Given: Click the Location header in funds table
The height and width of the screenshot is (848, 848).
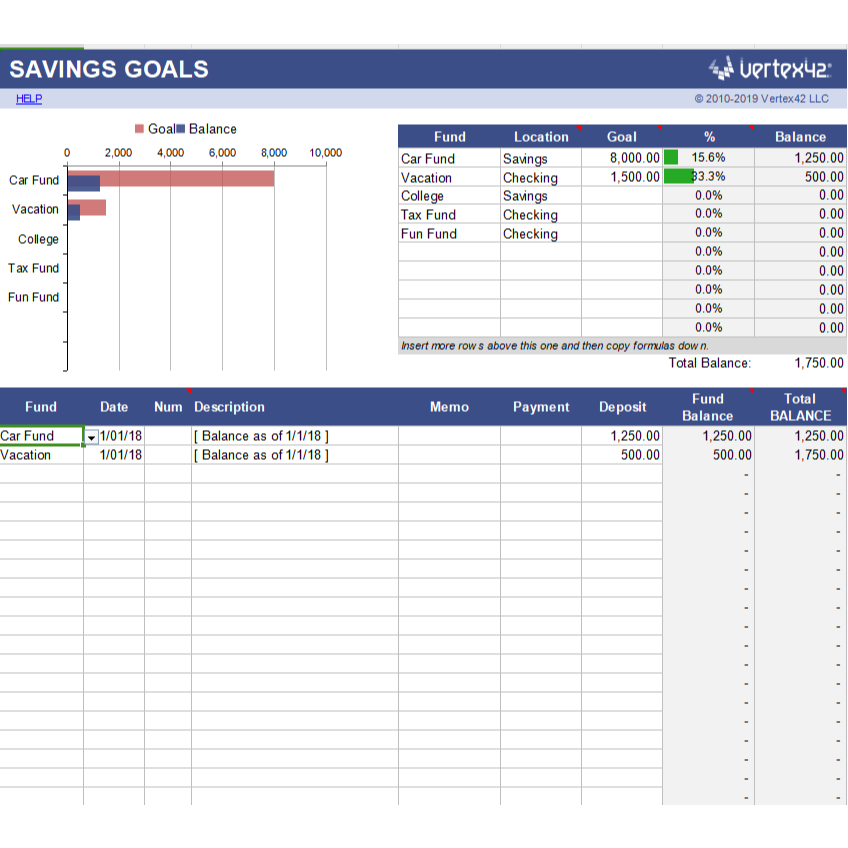Looking at the screenshot, I should click(541, 137).
